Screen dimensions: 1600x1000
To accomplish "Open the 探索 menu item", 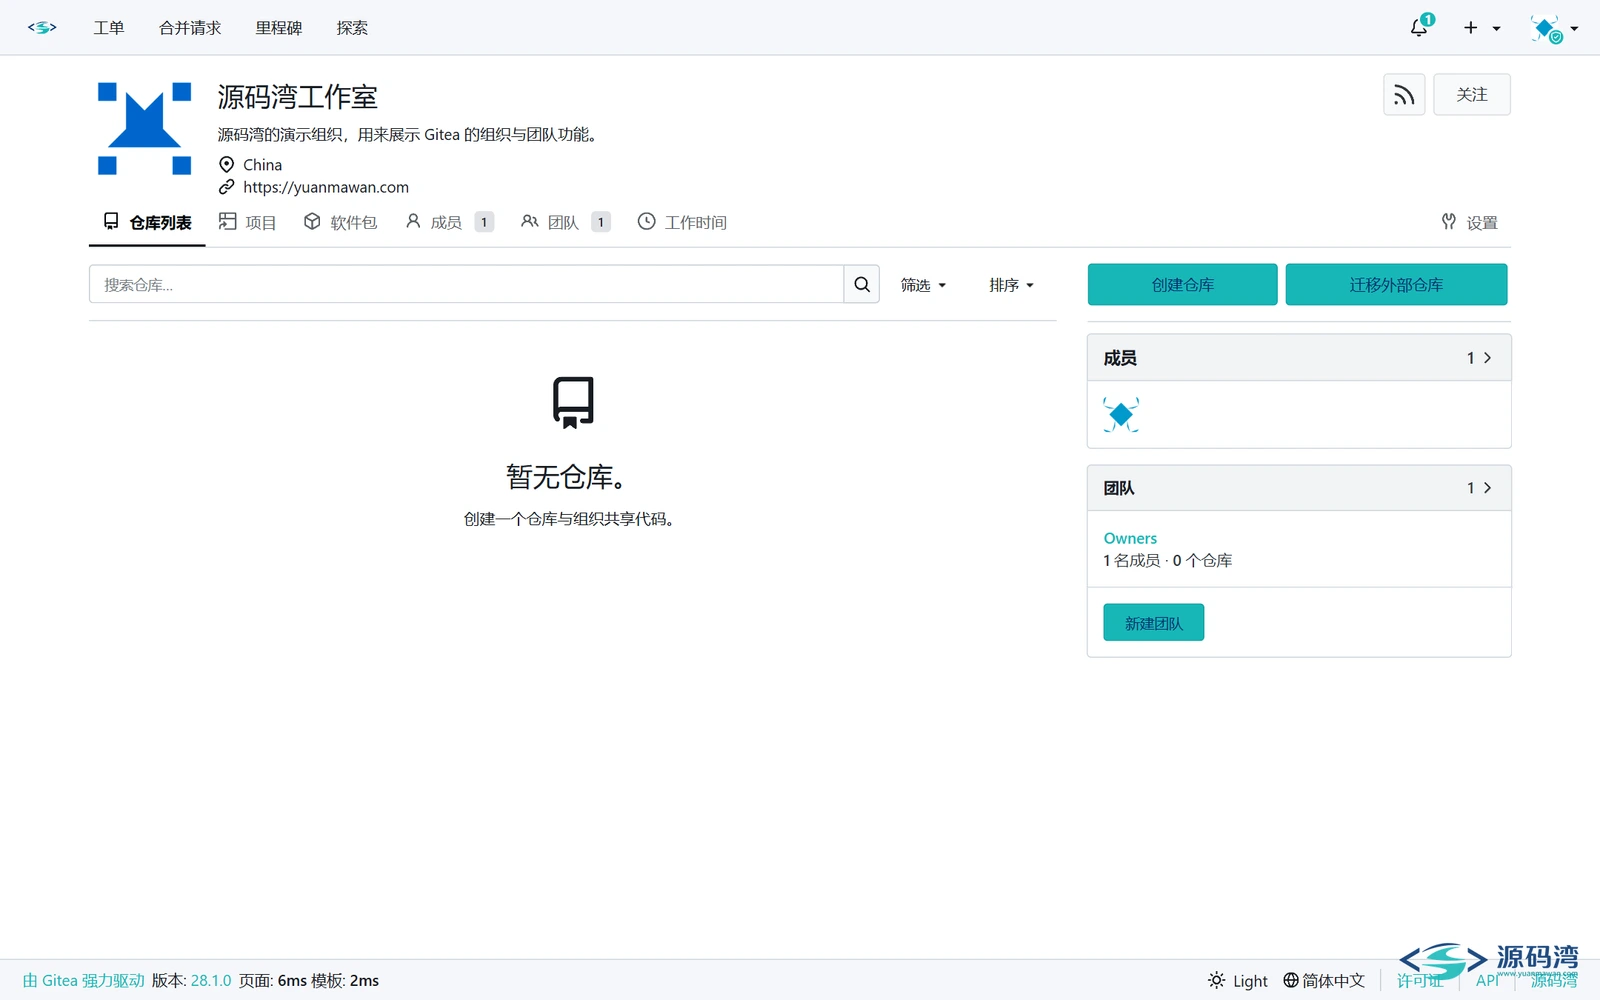I will pyautogui.click(x=352, y=28).
